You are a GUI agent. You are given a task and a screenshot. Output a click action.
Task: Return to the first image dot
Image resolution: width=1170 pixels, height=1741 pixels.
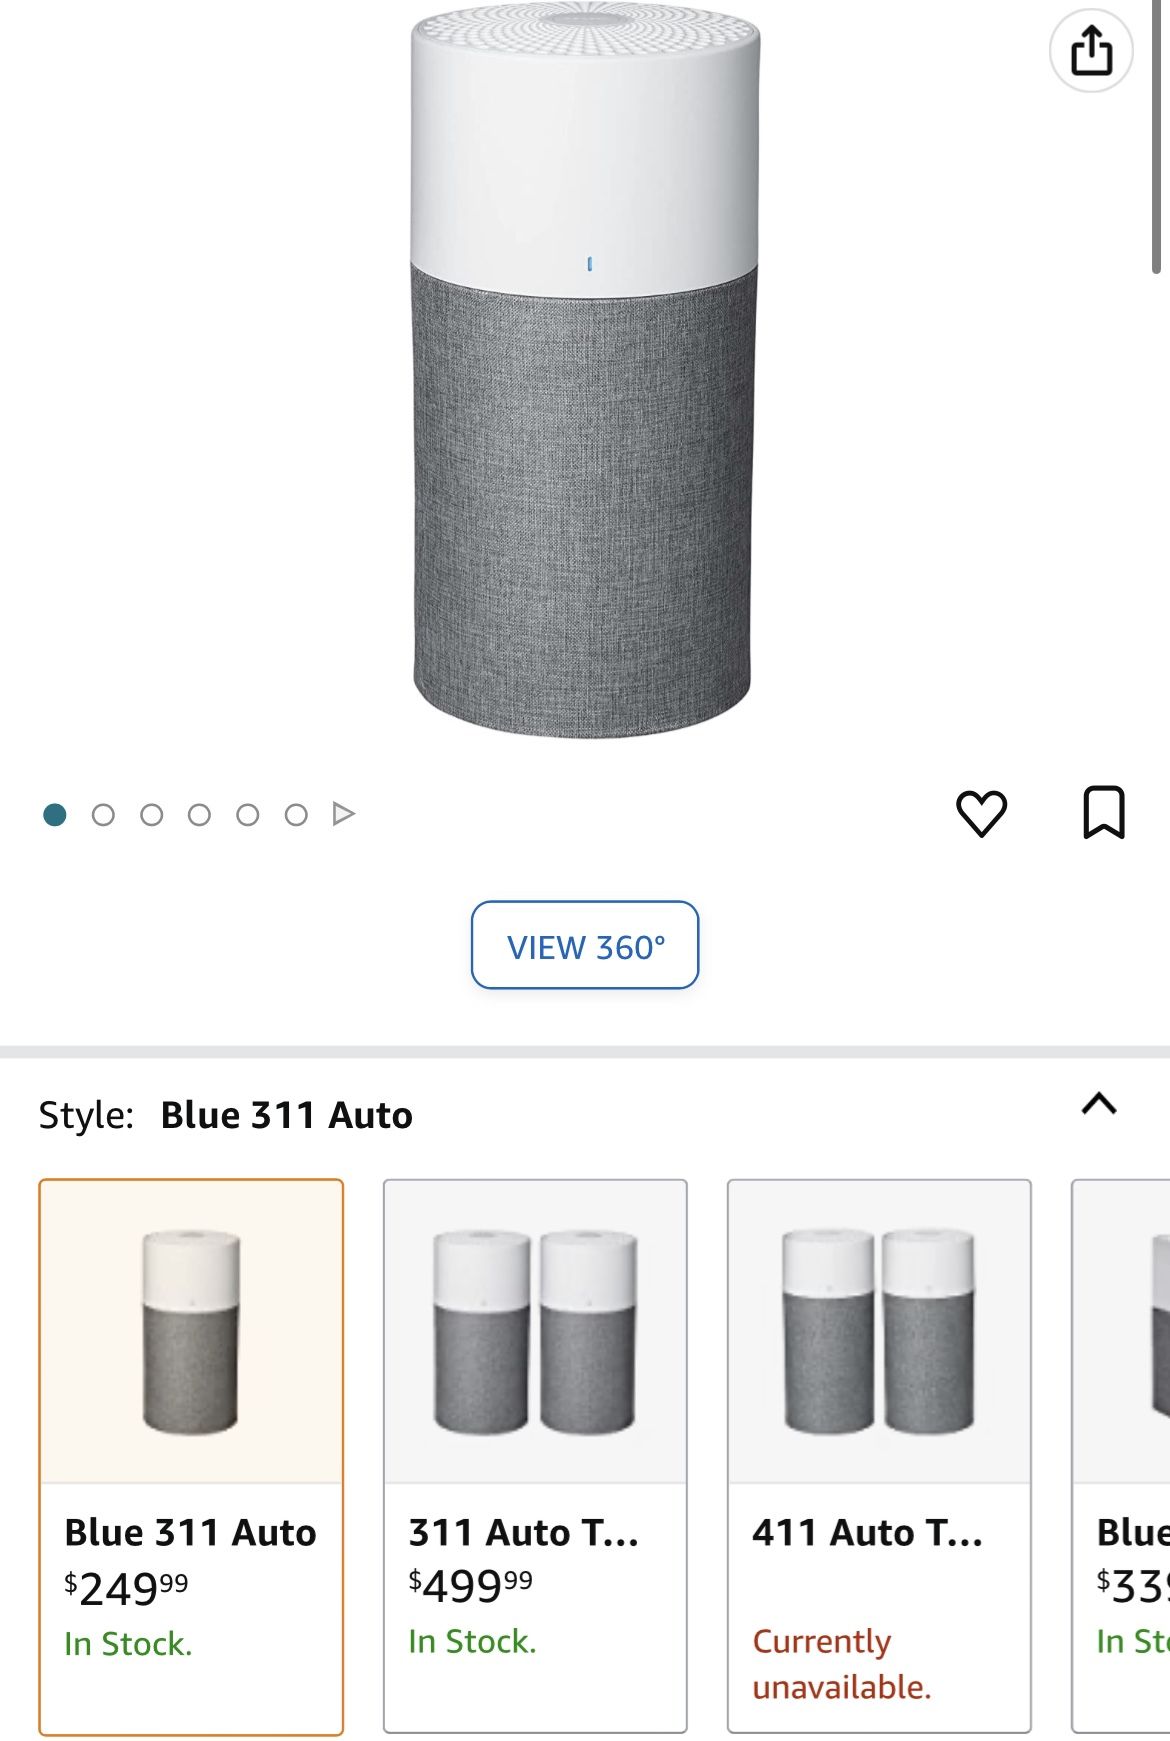point(55,815)
